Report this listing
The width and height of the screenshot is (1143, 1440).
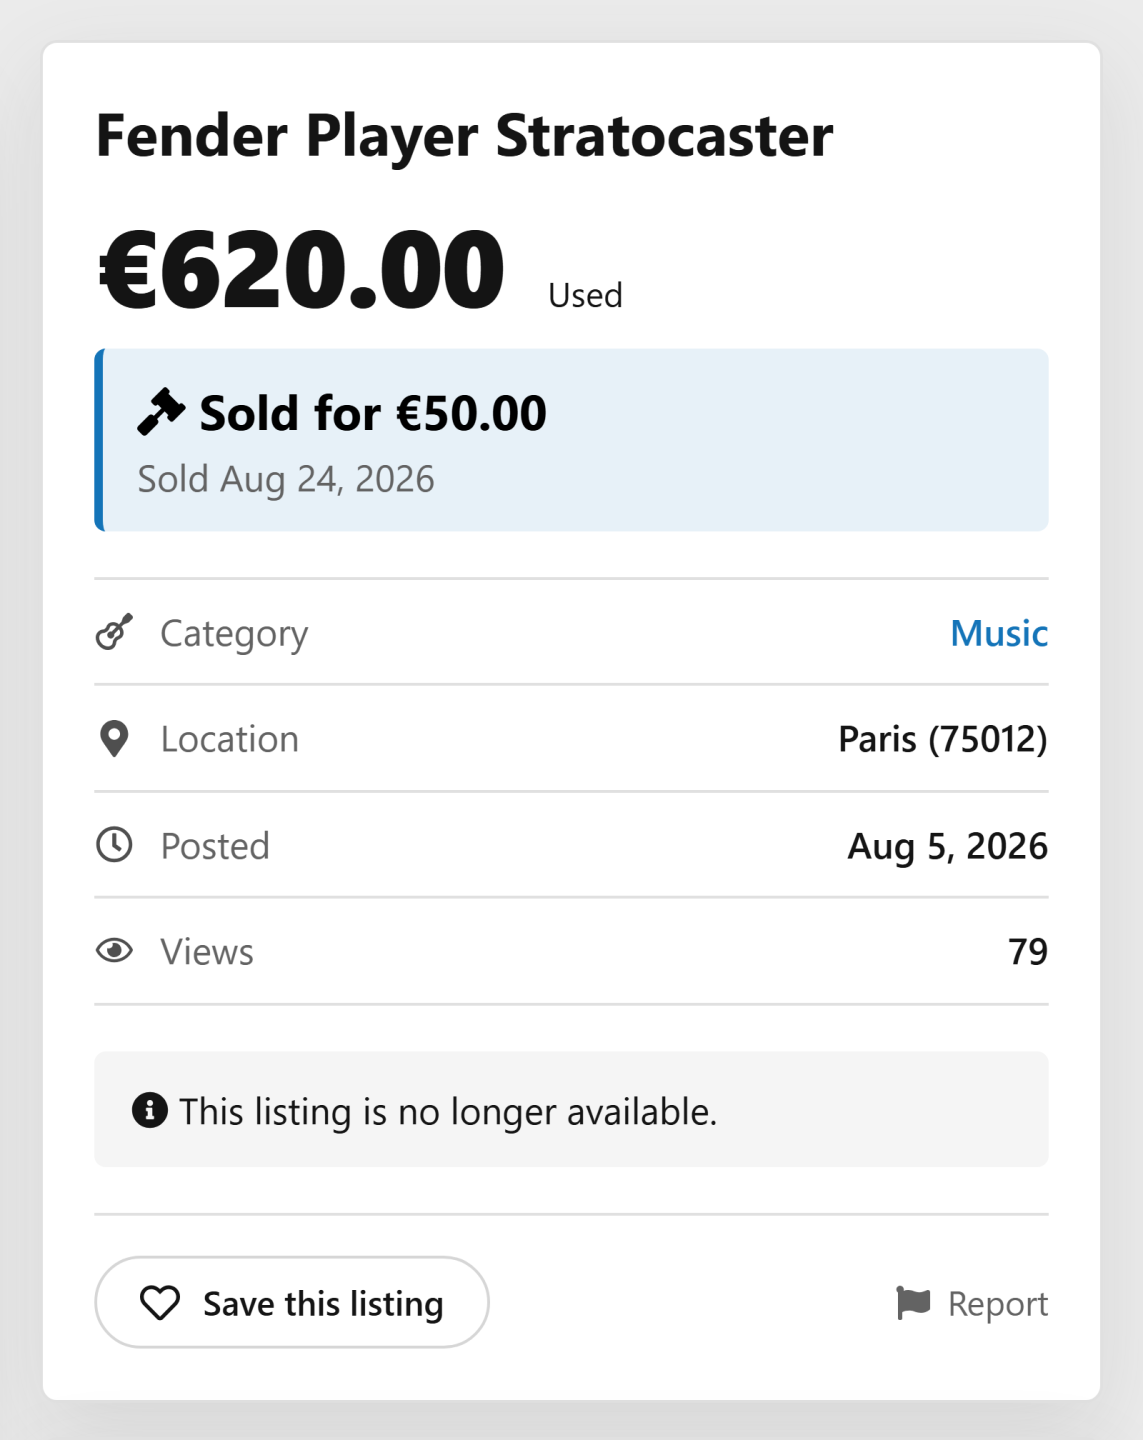pyautogui.click(x=972, y=1303)
